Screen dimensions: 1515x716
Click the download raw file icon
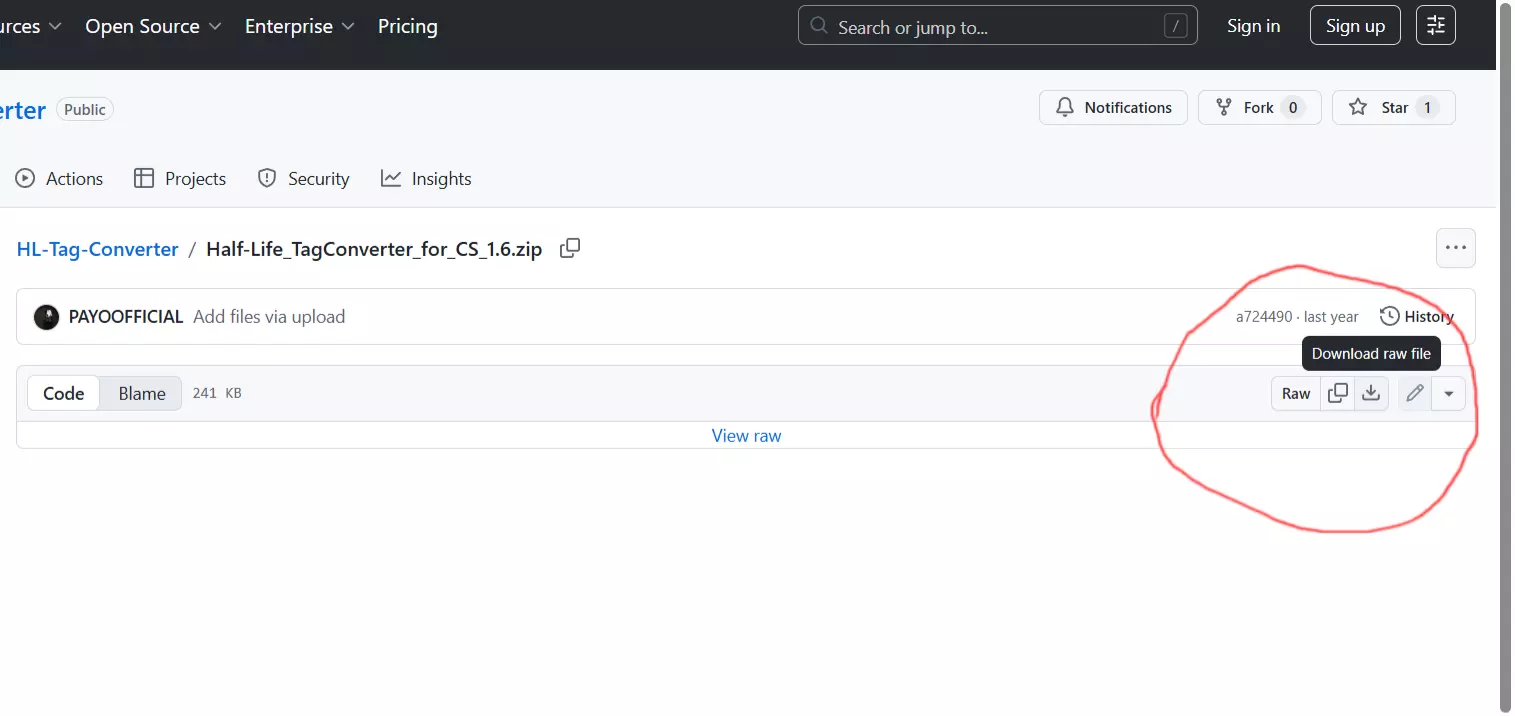point(1371,393)
